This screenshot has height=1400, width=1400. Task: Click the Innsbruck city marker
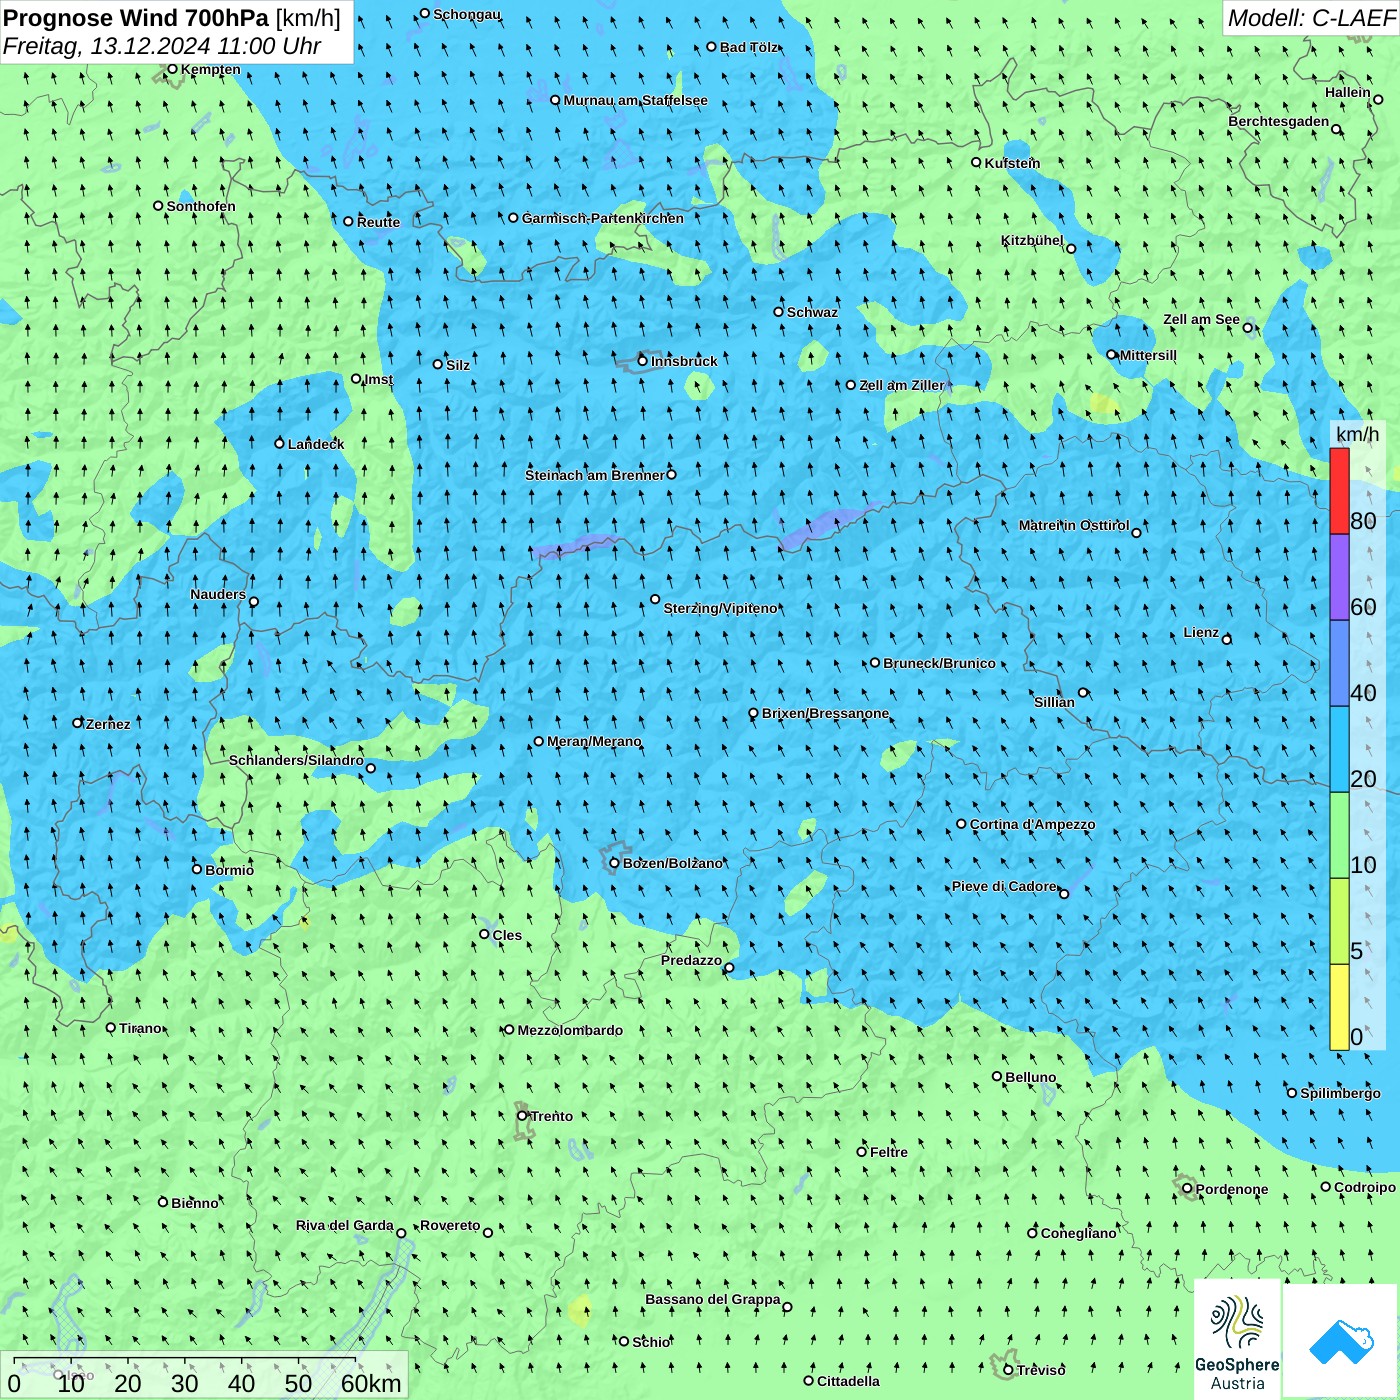click(x=643, y=361)
